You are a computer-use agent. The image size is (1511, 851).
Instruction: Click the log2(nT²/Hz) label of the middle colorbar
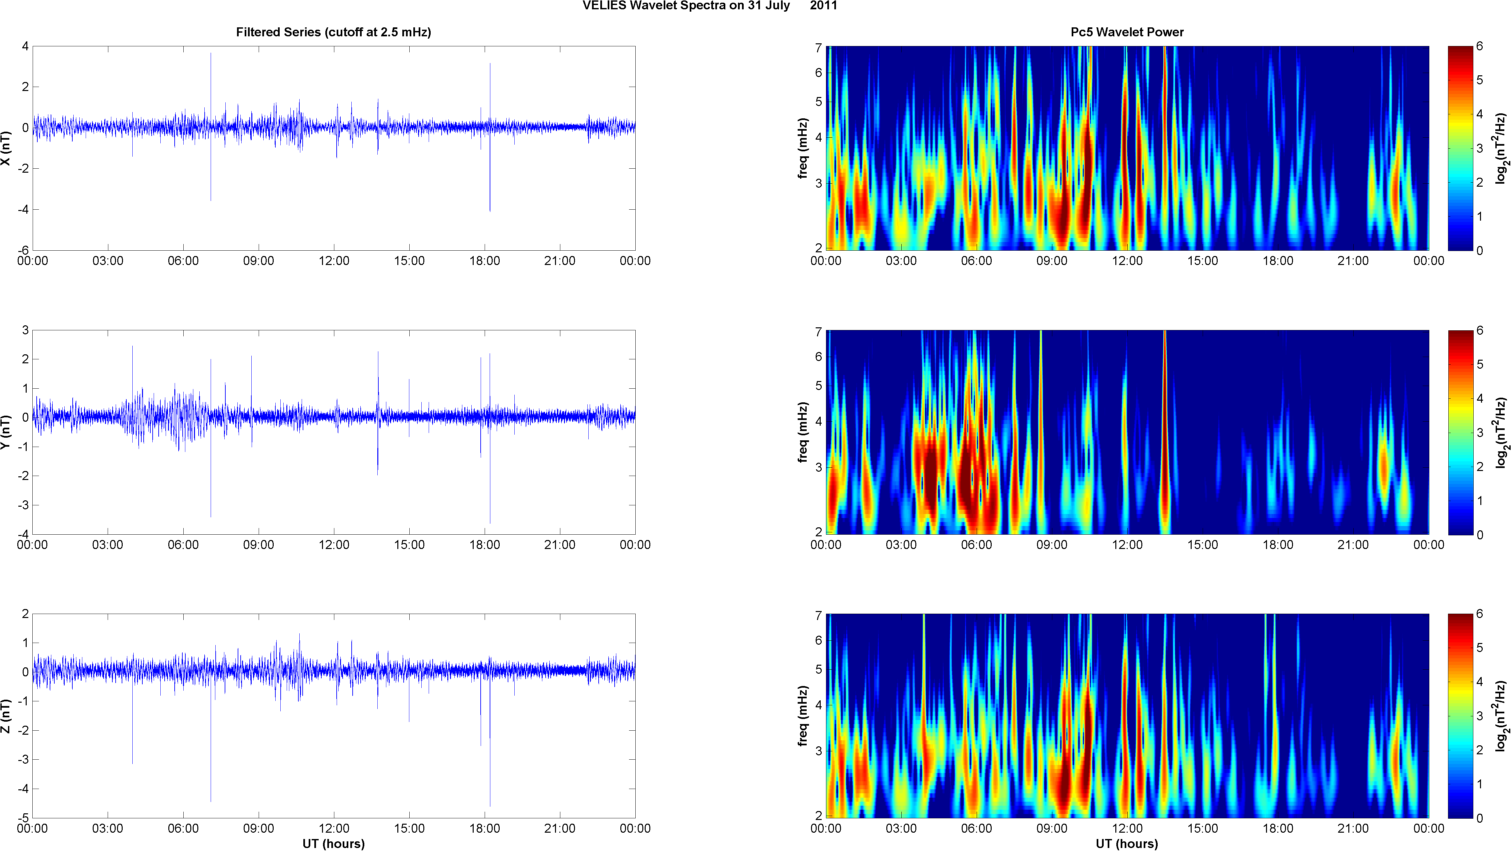pos(1502,432)
